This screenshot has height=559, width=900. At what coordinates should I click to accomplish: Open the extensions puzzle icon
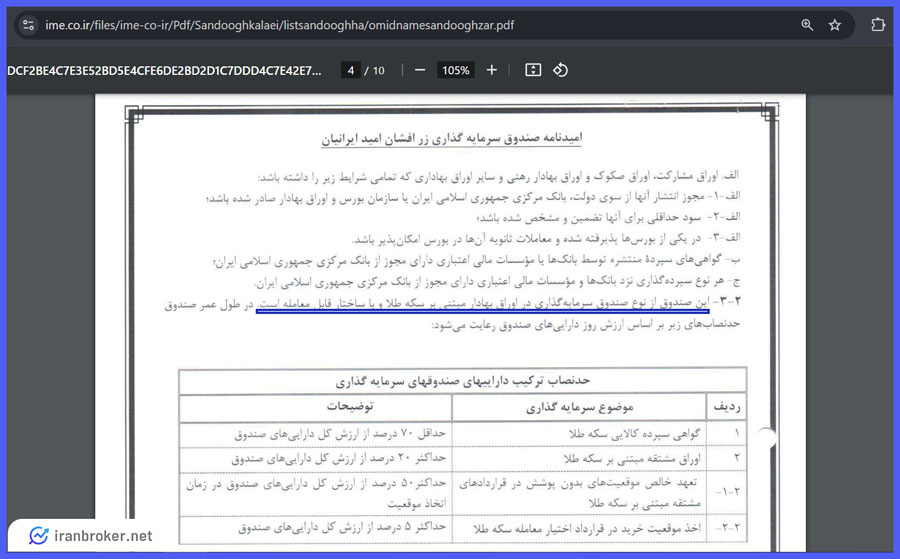(878, 25)
